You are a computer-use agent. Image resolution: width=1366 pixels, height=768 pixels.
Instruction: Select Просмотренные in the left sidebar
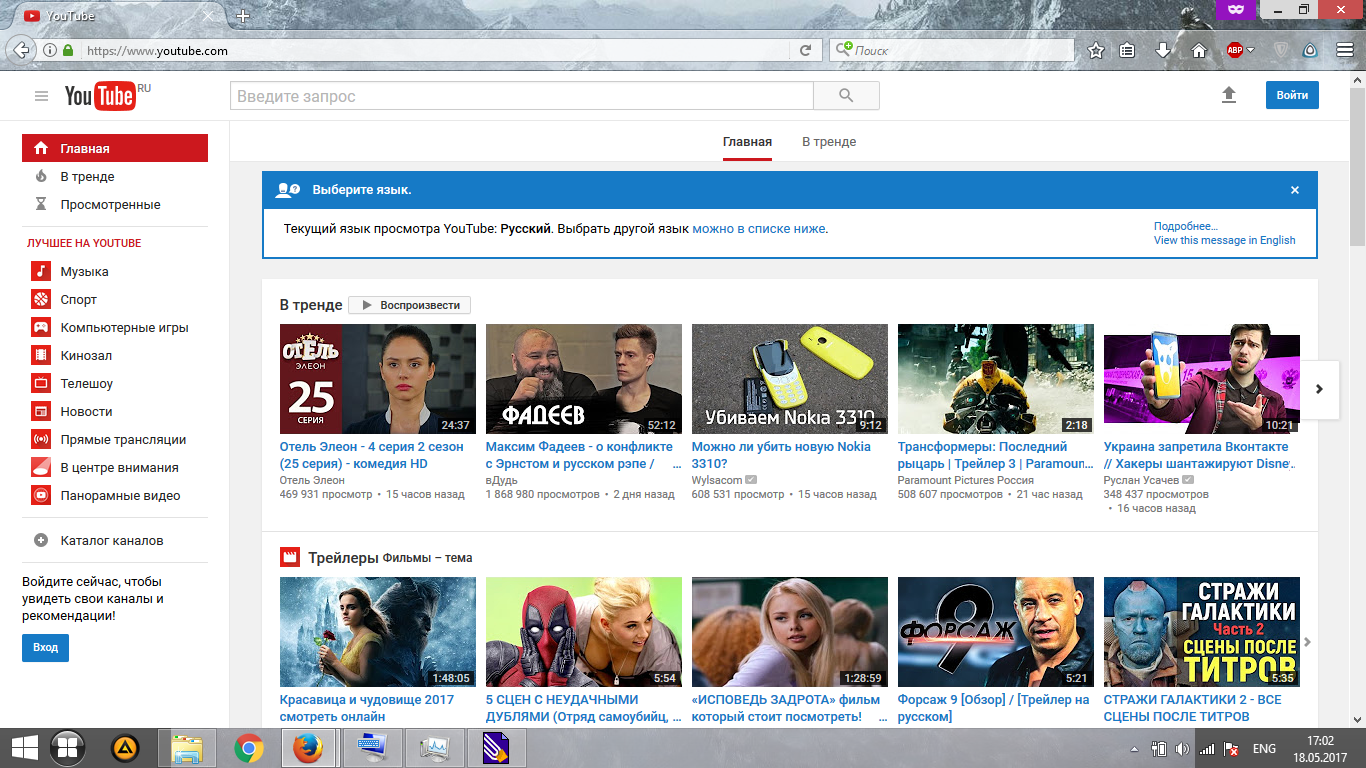pyautogui.click(x=110, y=205)
